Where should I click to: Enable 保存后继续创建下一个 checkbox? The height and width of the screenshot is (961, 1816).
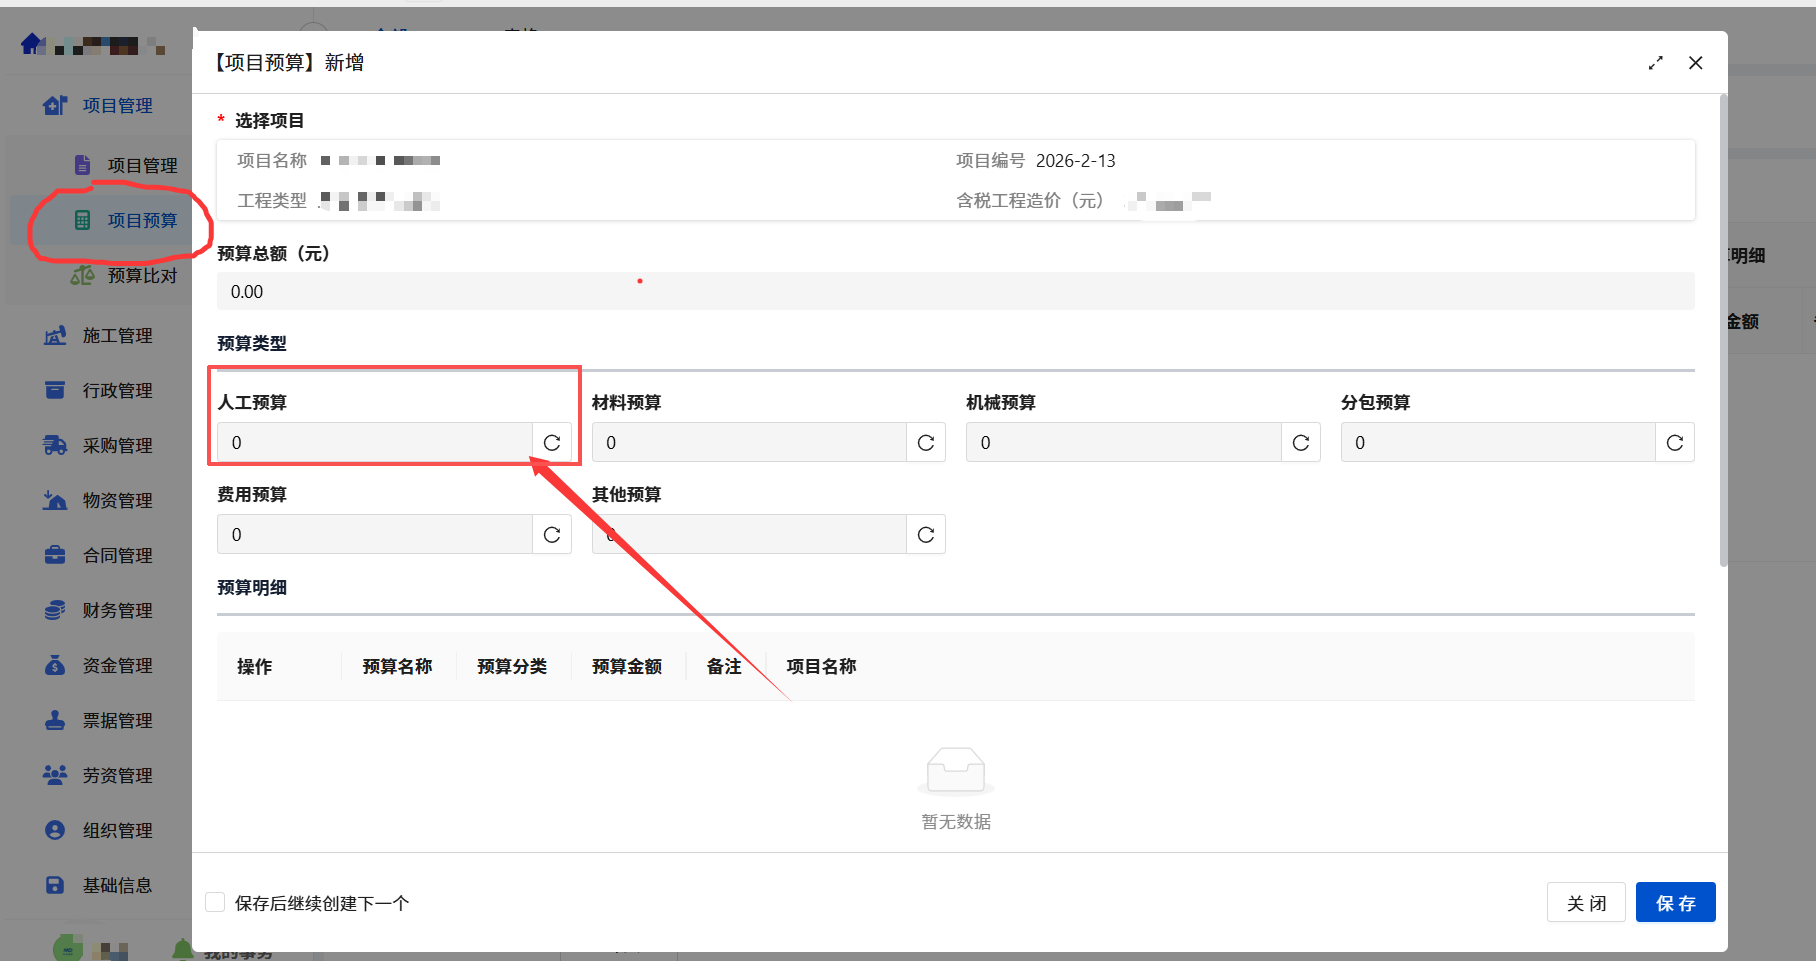click(215, 903)
